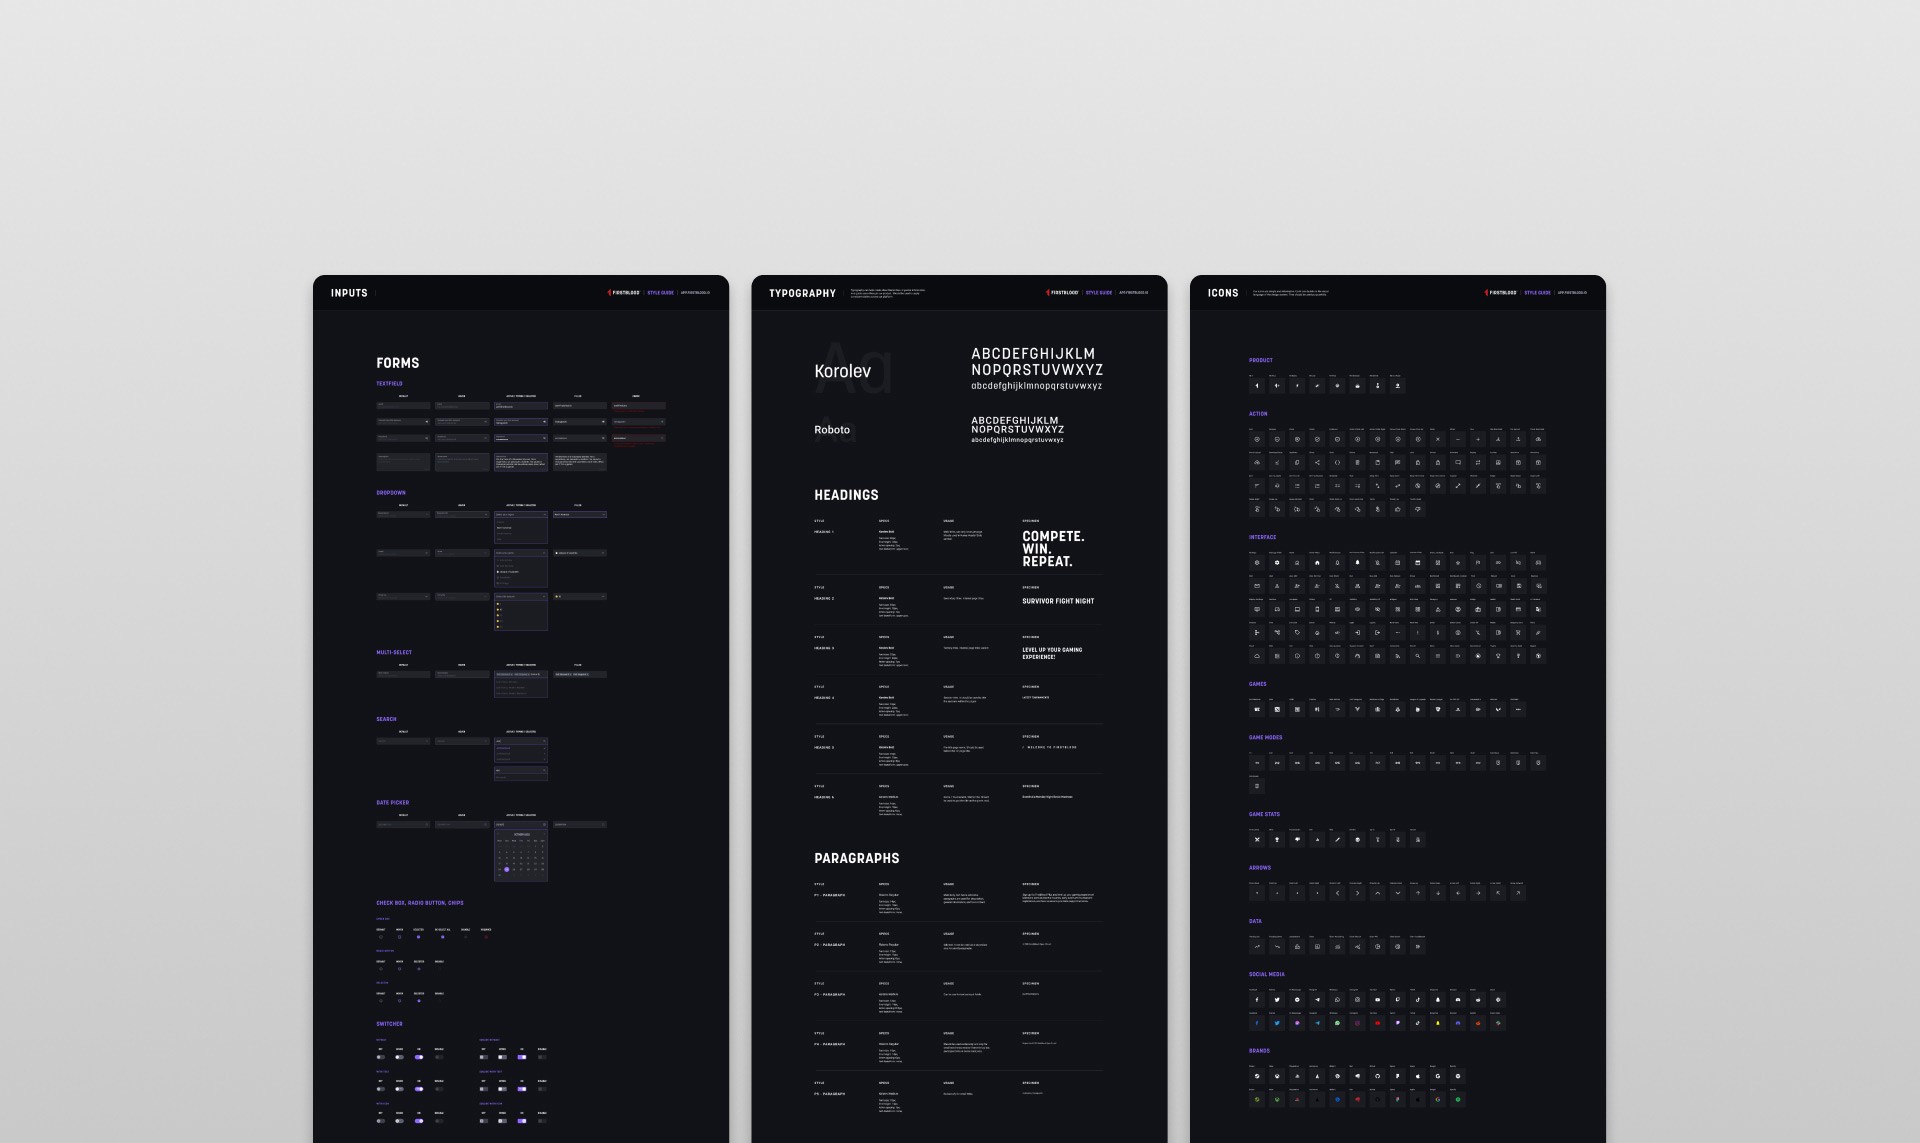Click the Twitter icon in color row
The height and width of the screenshot is (1143, 1920).
(x=1277, y=1023)
